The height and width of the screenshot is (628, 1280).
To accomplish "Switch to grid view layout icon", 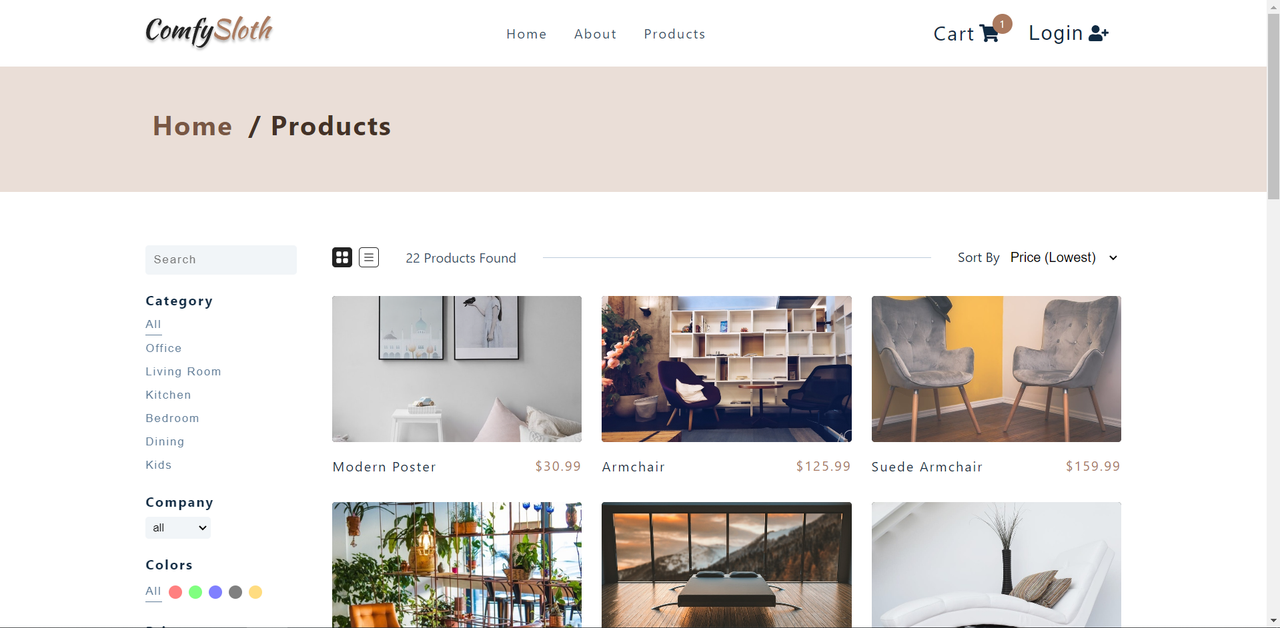I will click(342, 258).
